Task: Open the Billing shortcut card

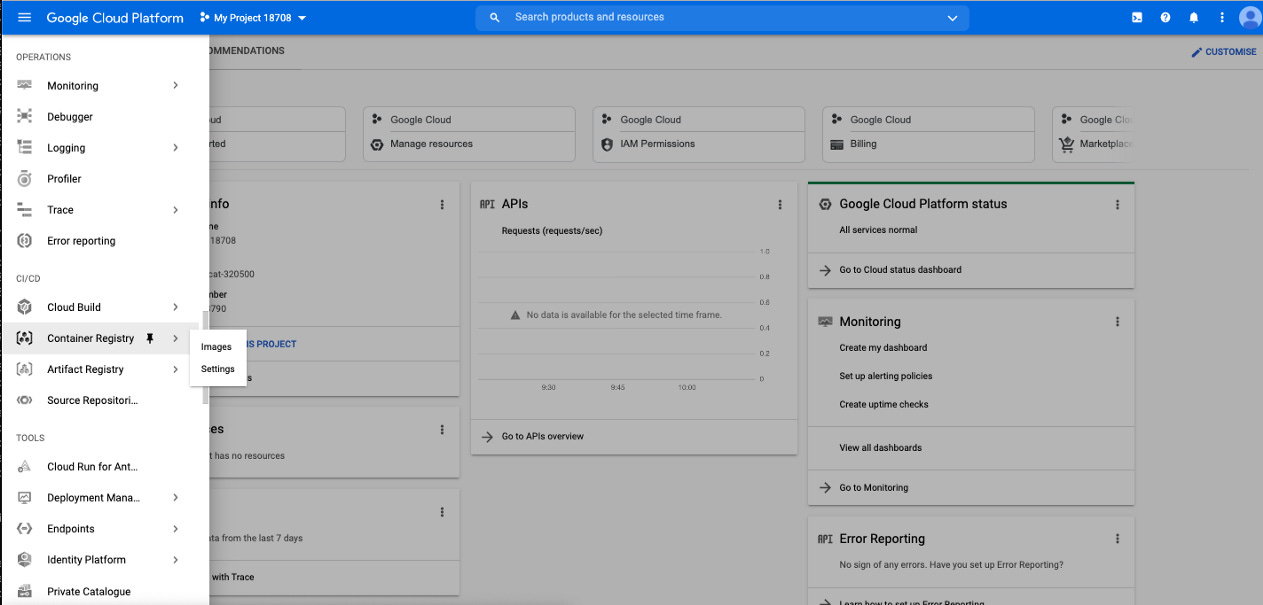Action: tap(929, 134)
